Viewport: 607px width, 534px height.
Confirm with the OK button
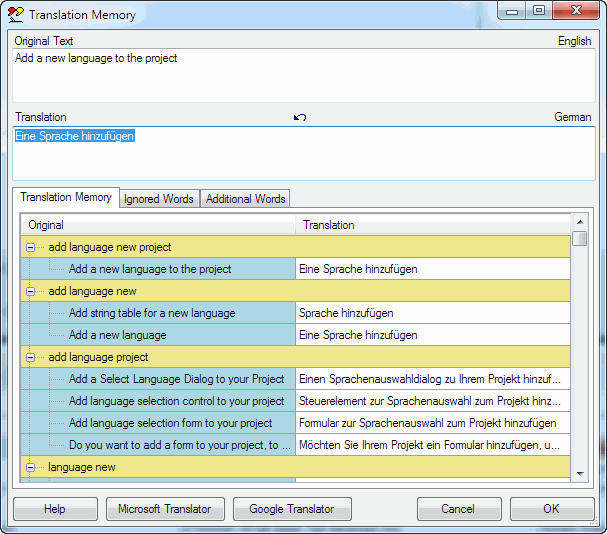[551, 509]
